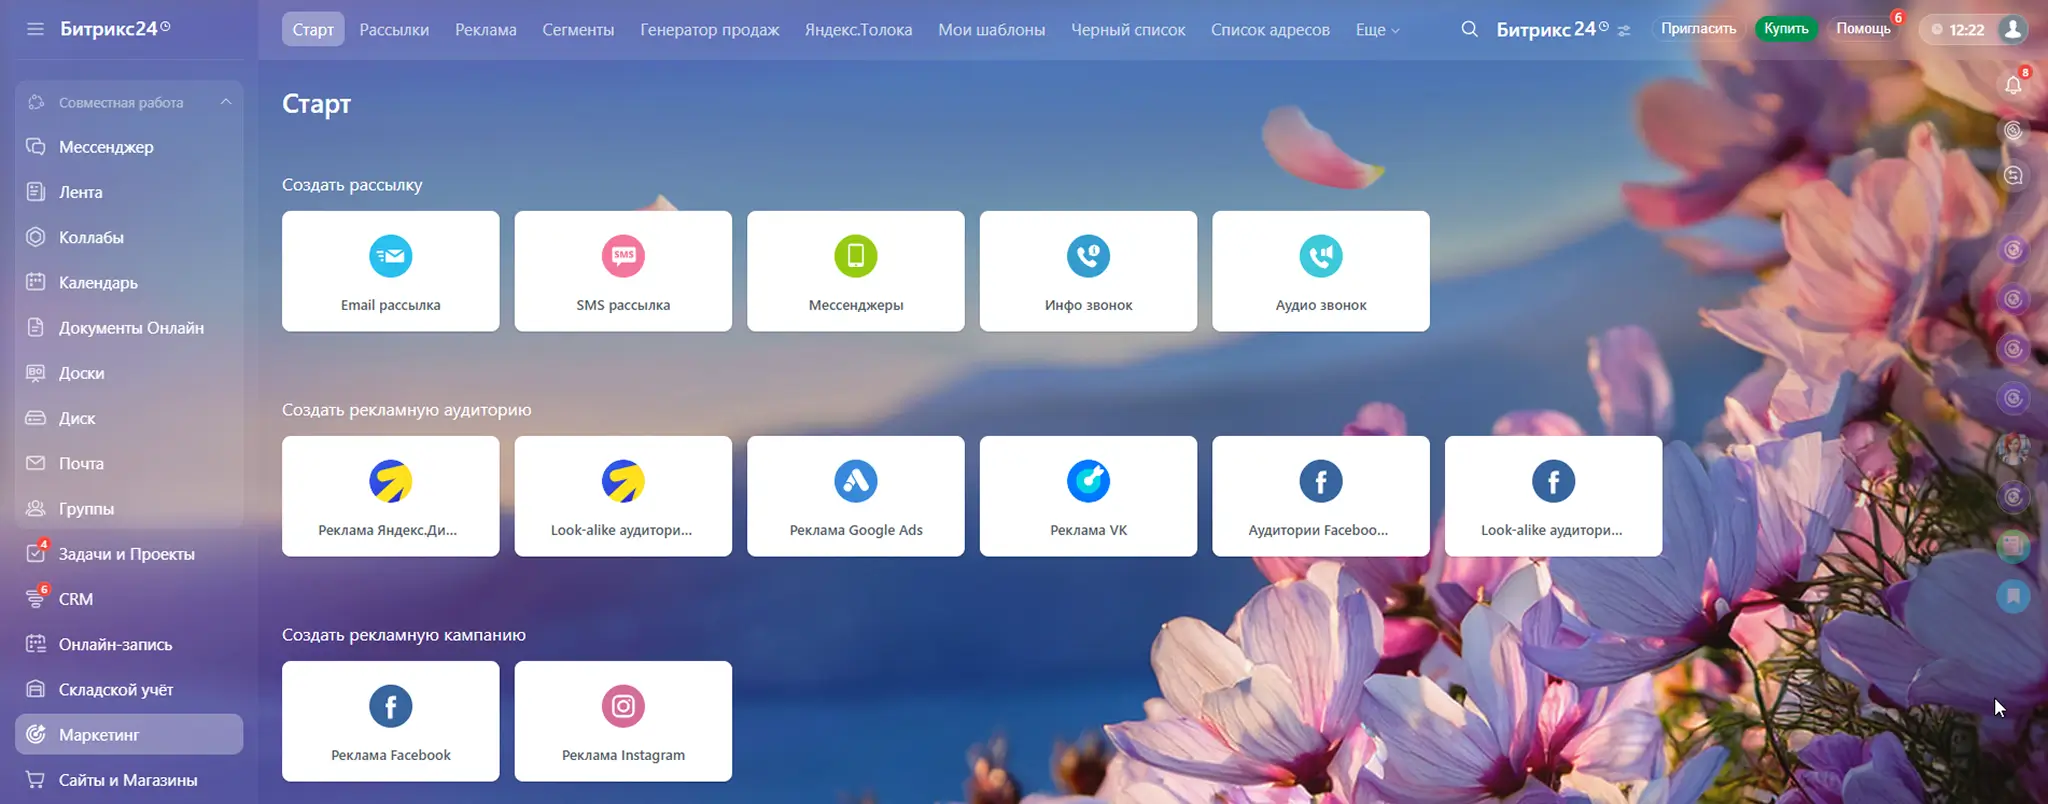Click the Инфо звонок icon
The width and height of the screenshot is (2048, 804).
click(x=1088, y=256)
